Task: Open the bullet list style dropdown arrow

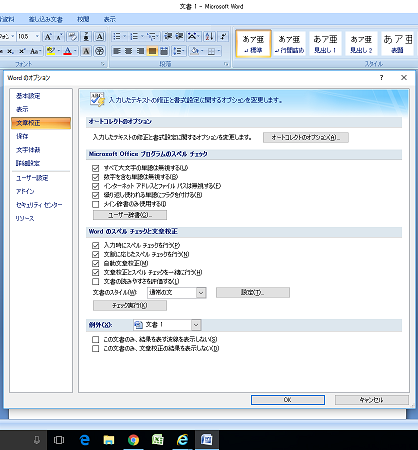Action: coord(125,36)
